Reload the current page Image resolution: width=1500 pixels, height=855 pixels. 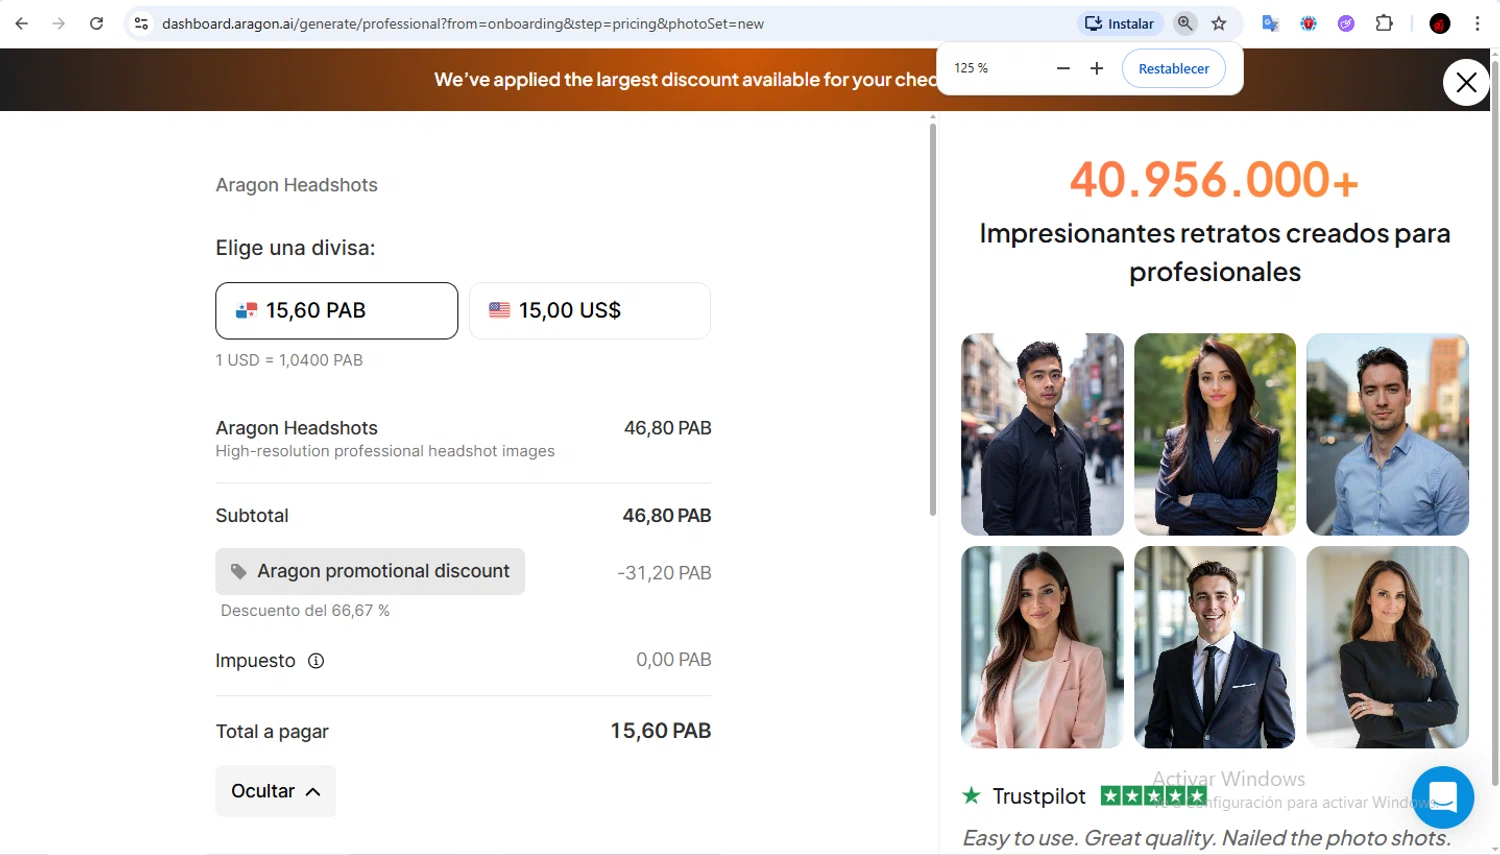pyautogui.click(x=96, y=23)
